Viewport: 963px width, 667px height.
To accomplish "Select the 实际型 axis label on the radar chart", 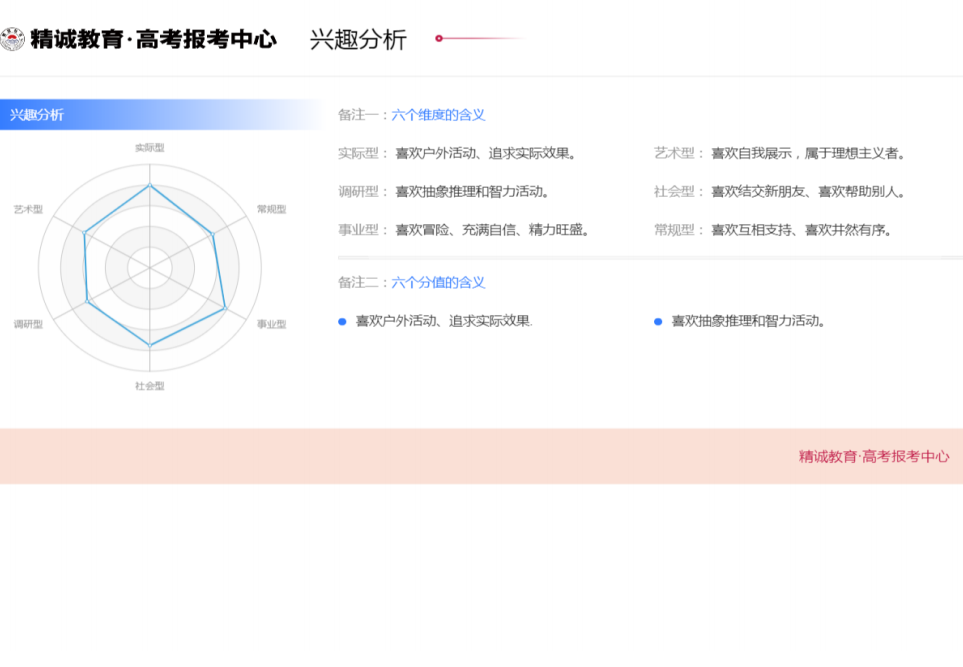I will click(x=150, y=147).
